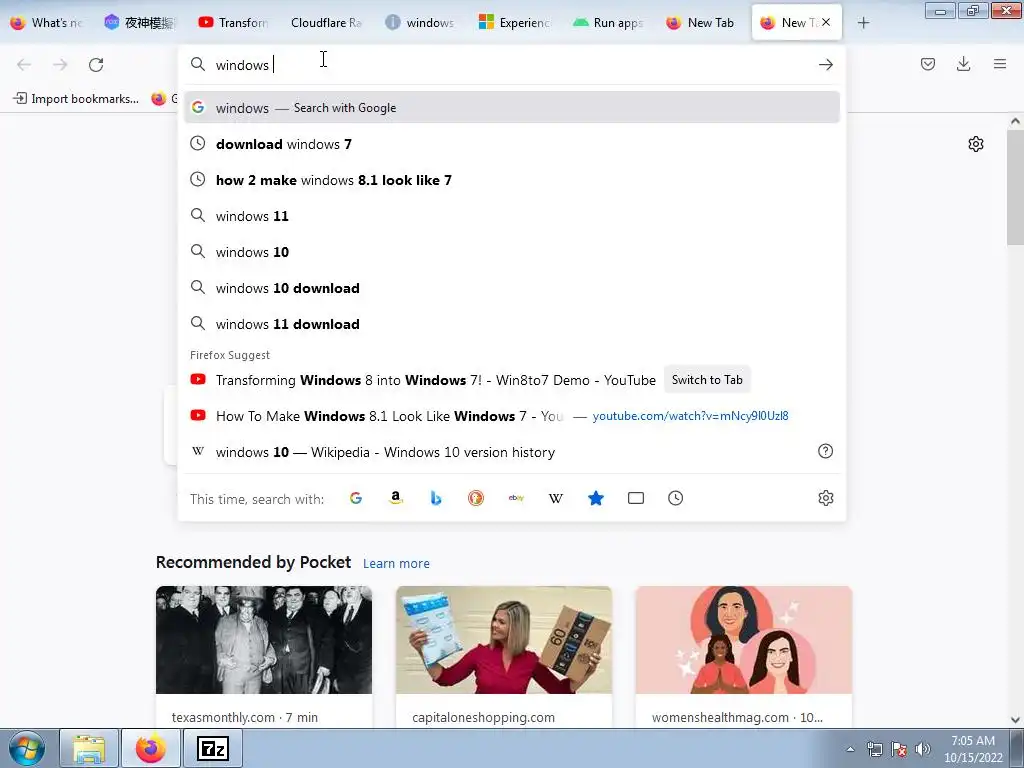Click the Switch to Tab button
Image resolution: width=1024 pixels, height=768 pixels.
[x=707, y=379]
